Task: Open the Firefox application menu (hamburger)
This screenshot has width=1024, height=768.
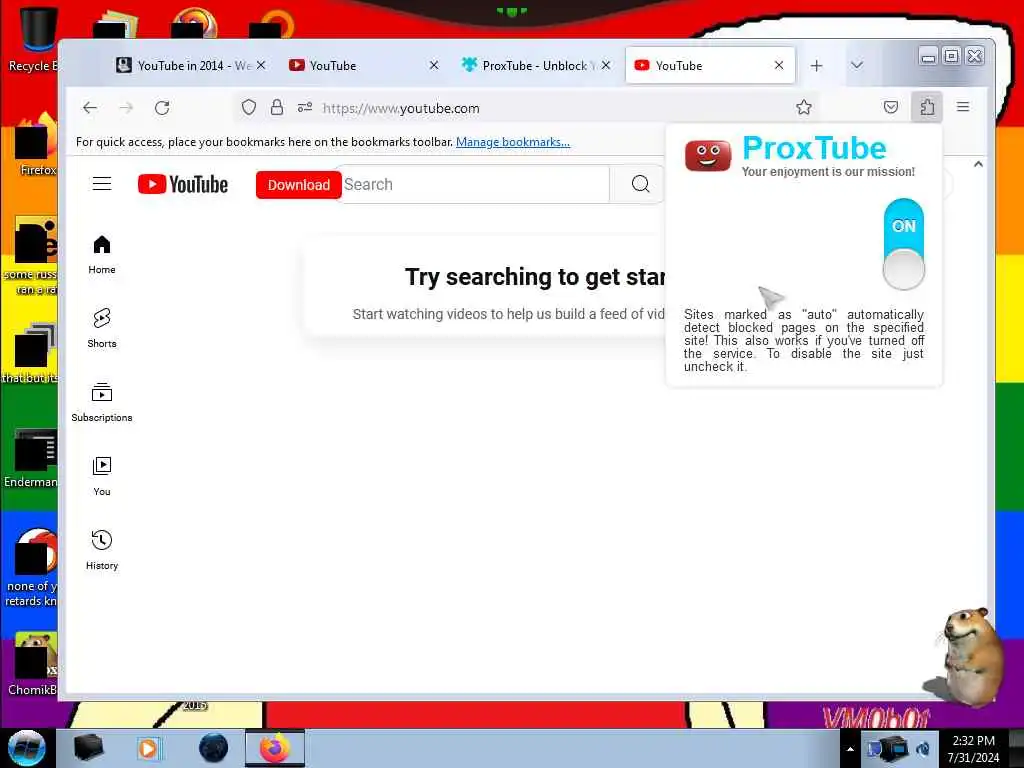Action: click(x=963, y=106)
